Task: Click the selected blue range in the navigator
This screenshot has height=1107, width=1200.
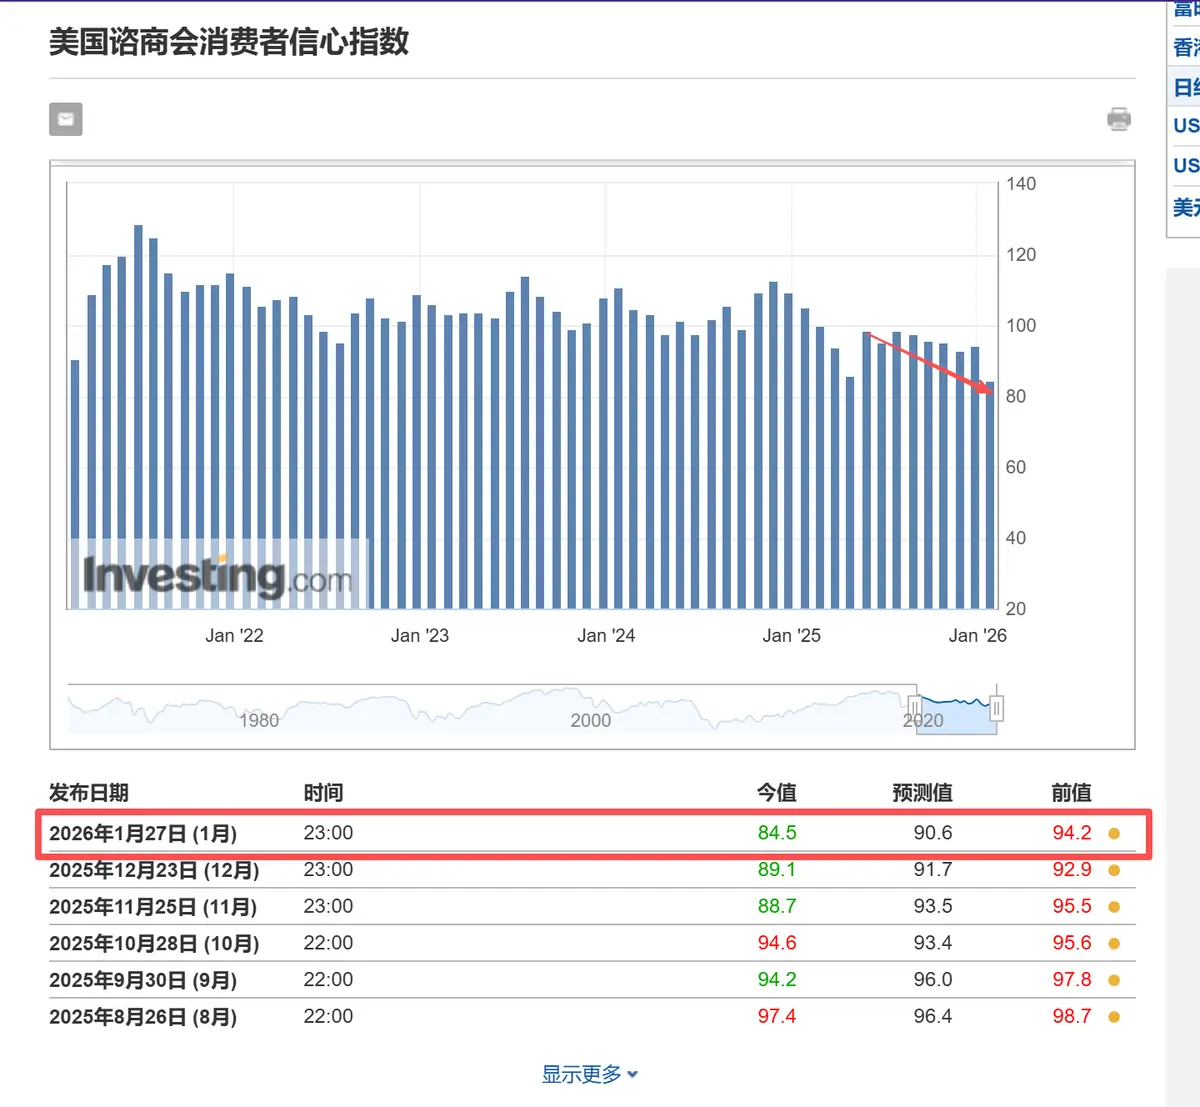Action: (956, 712)
